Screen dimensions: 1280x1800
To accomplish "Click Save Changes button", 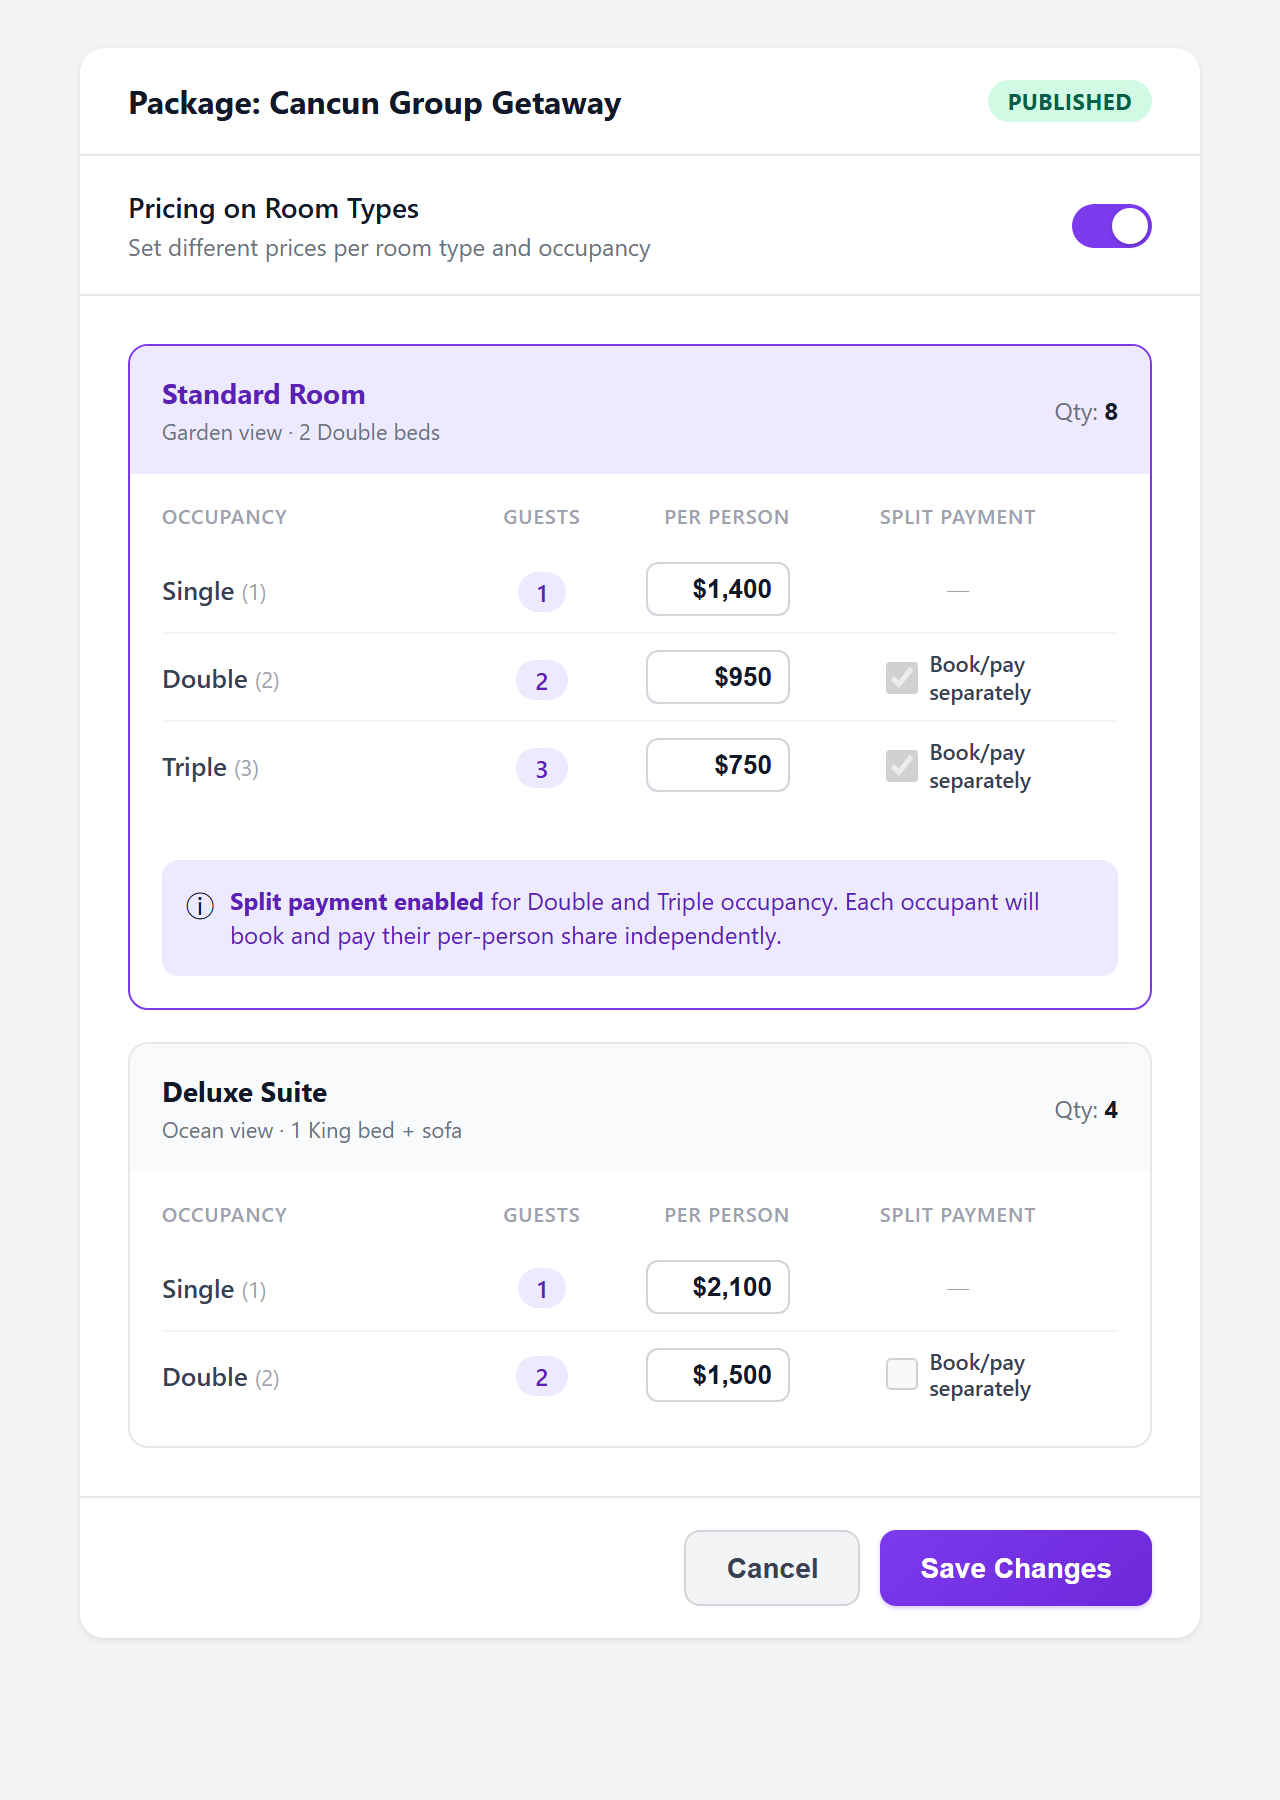I will (x=1015, y=1568).
